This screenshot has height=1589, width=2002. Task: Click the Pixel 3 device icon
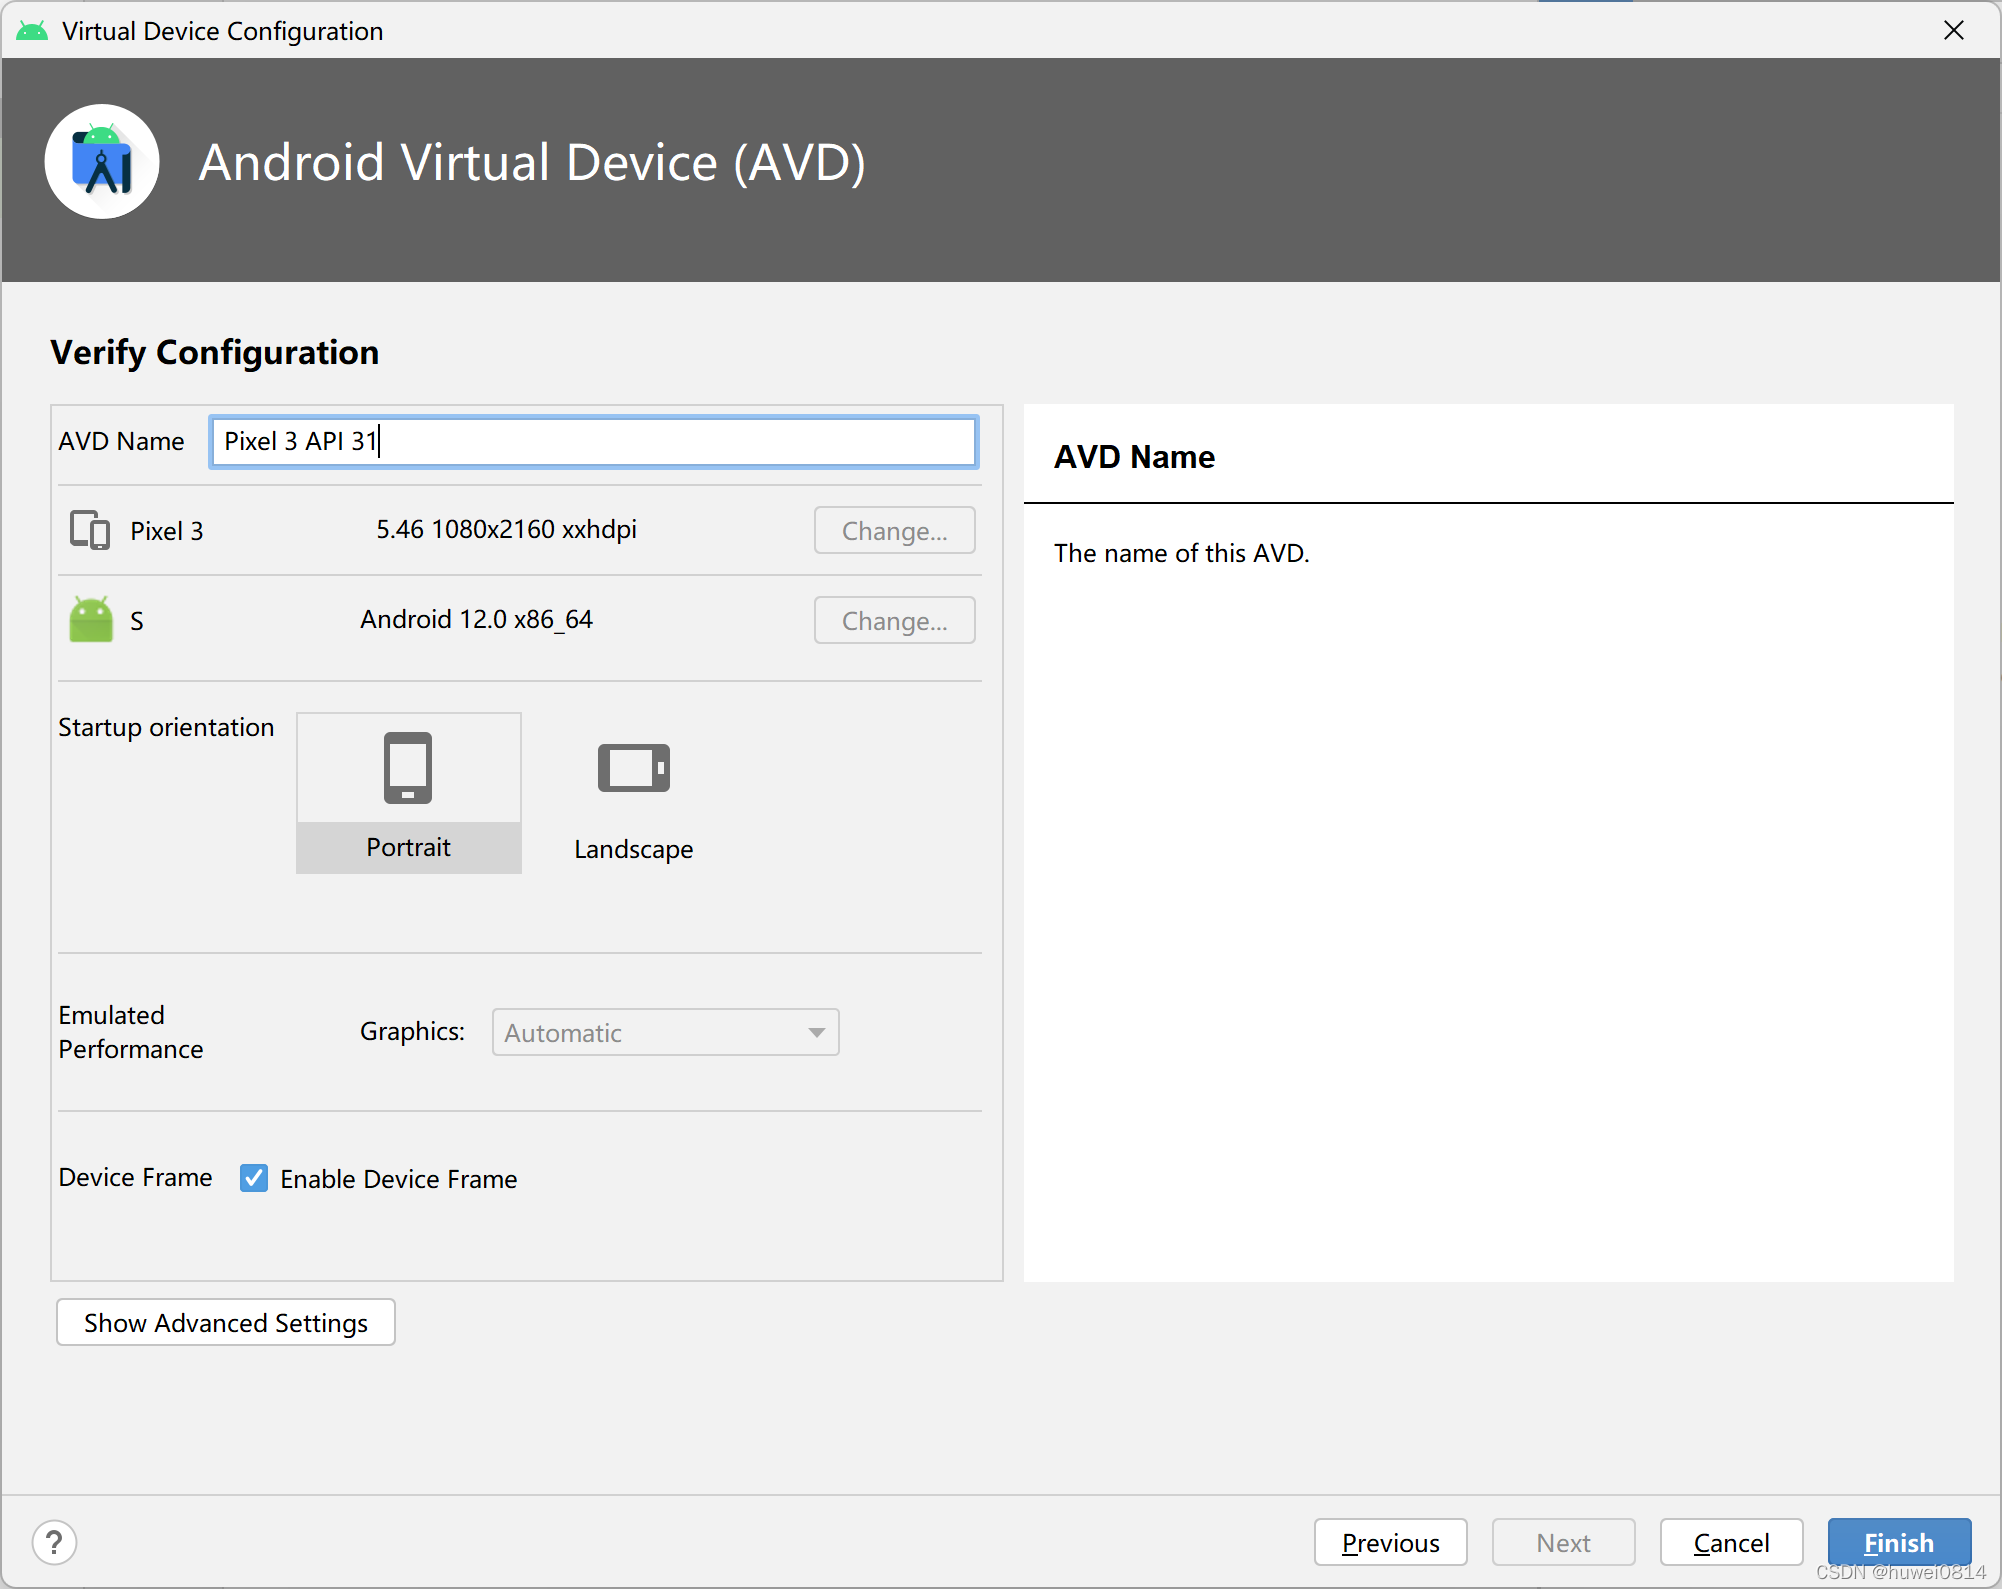tap(93, 530)
